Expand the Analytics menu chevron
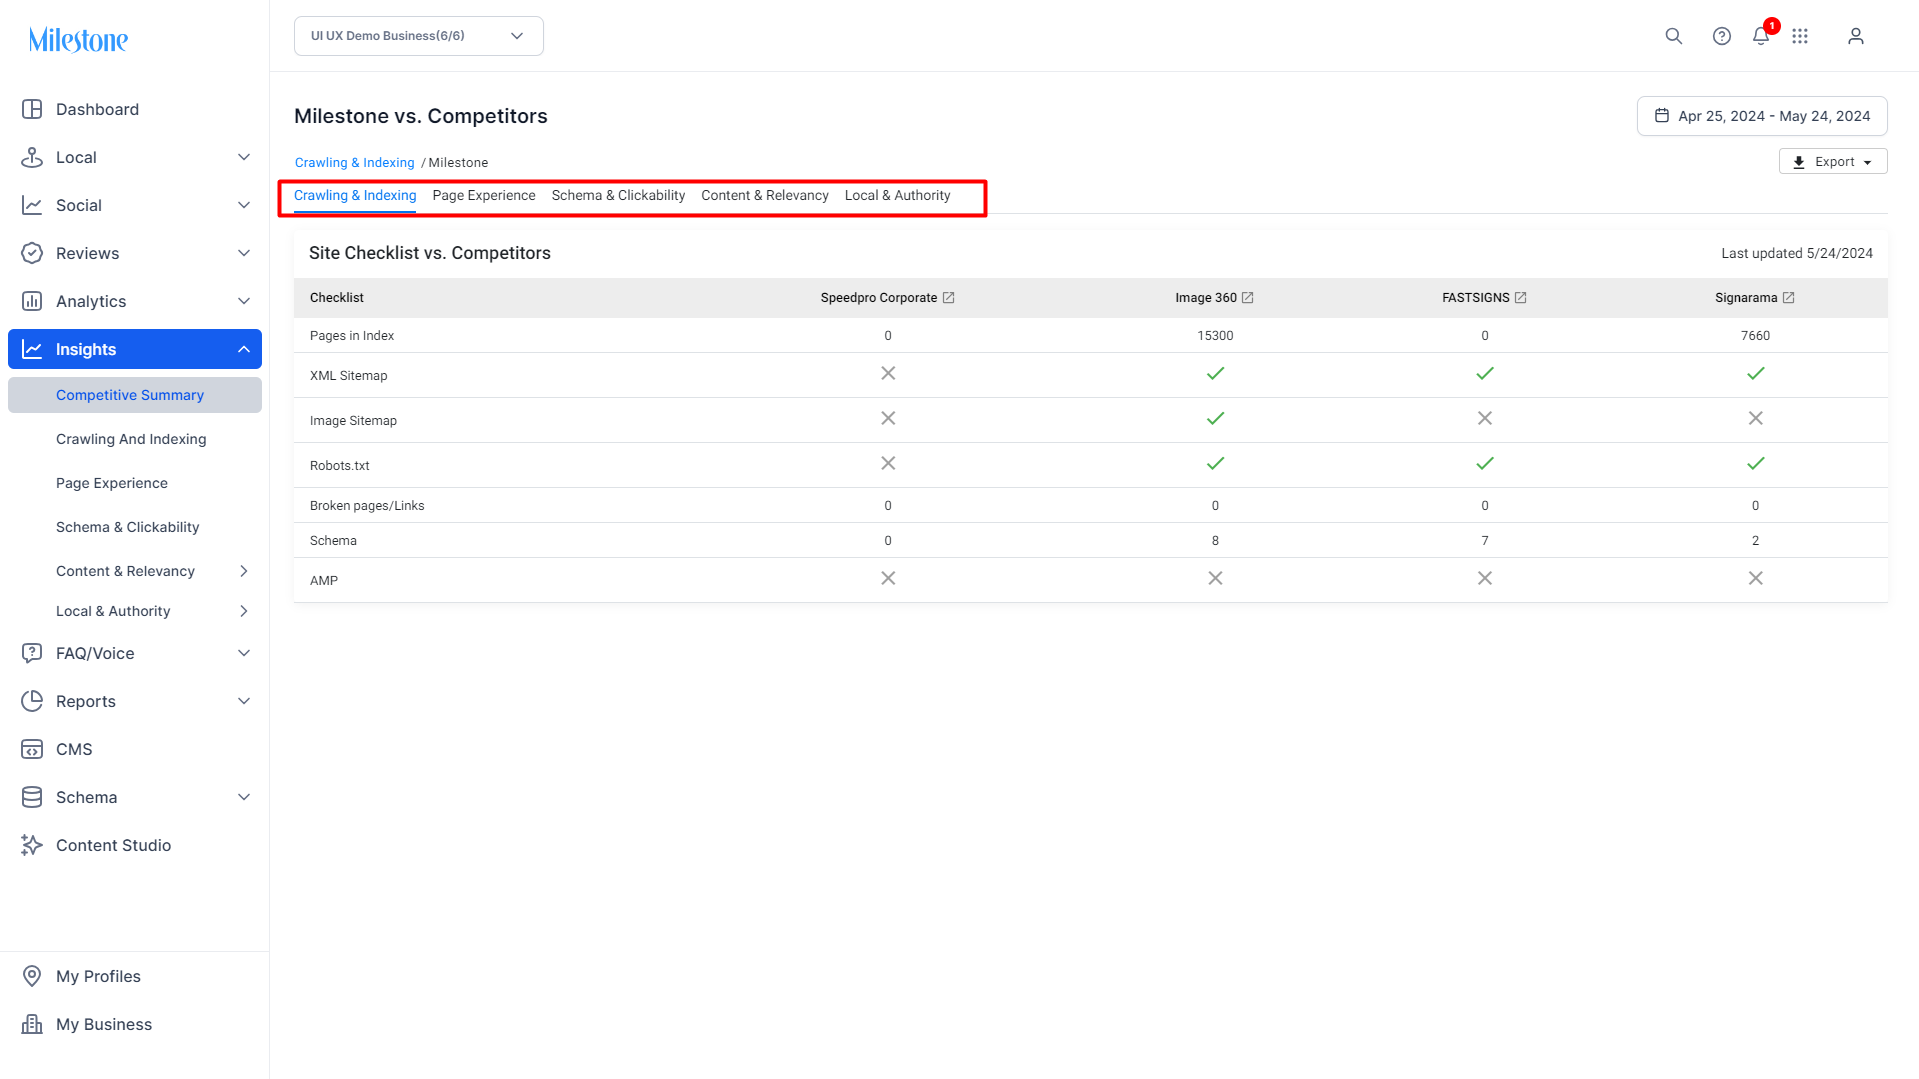 coord(244,301)
